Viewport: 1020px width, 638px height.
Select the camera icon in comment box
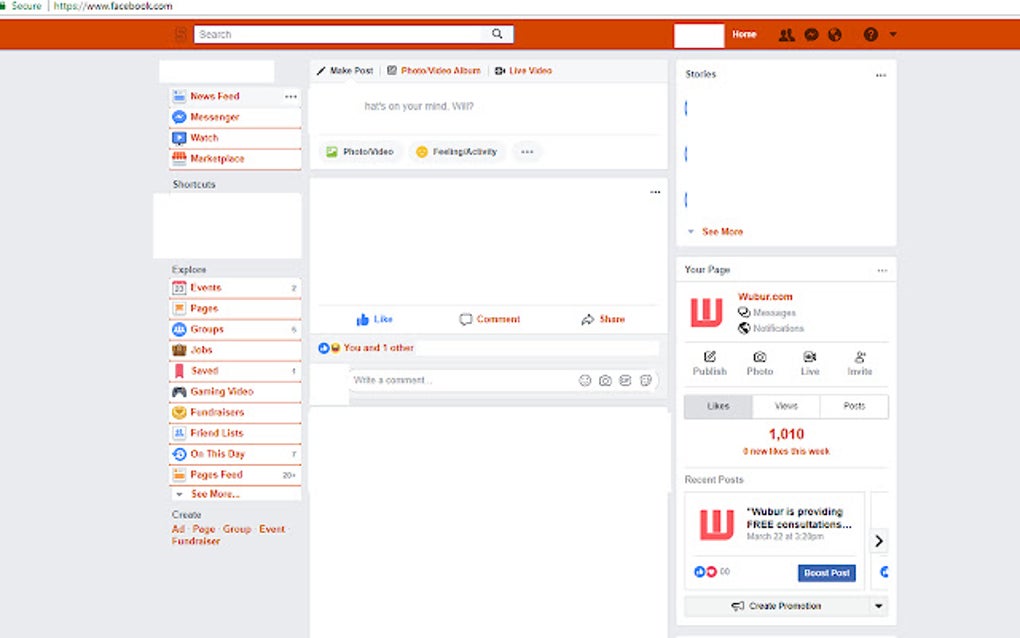pyautogui.click(x=605, y=381)
